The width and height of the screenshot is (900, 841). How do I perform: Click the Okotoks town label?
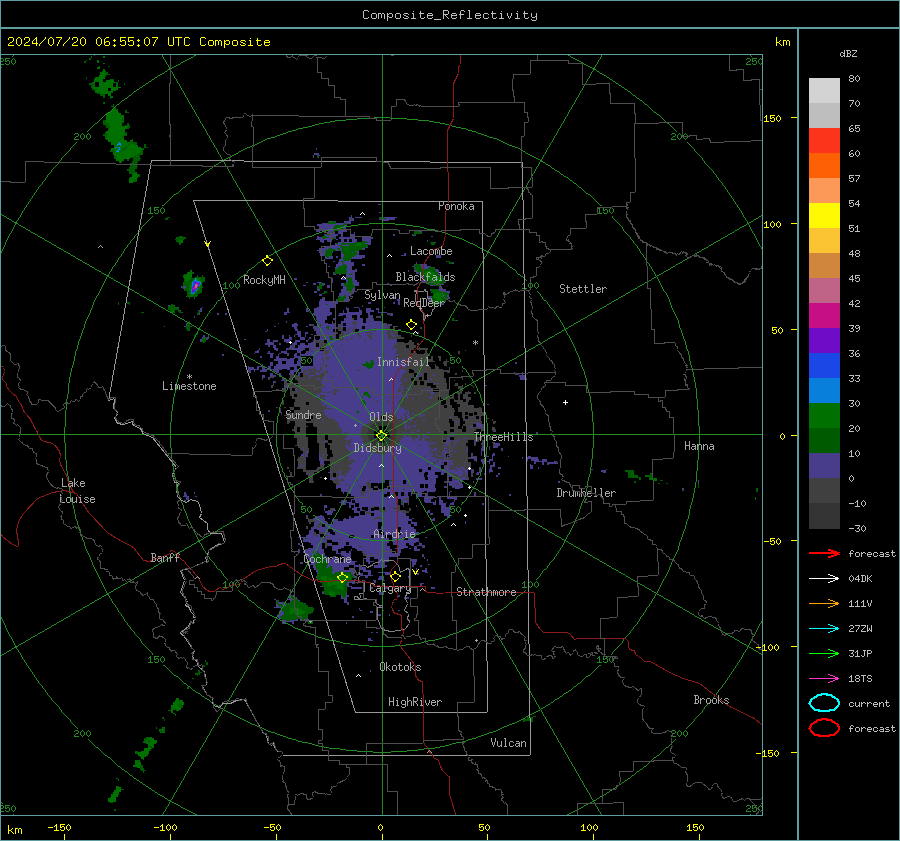coord(400,667)
